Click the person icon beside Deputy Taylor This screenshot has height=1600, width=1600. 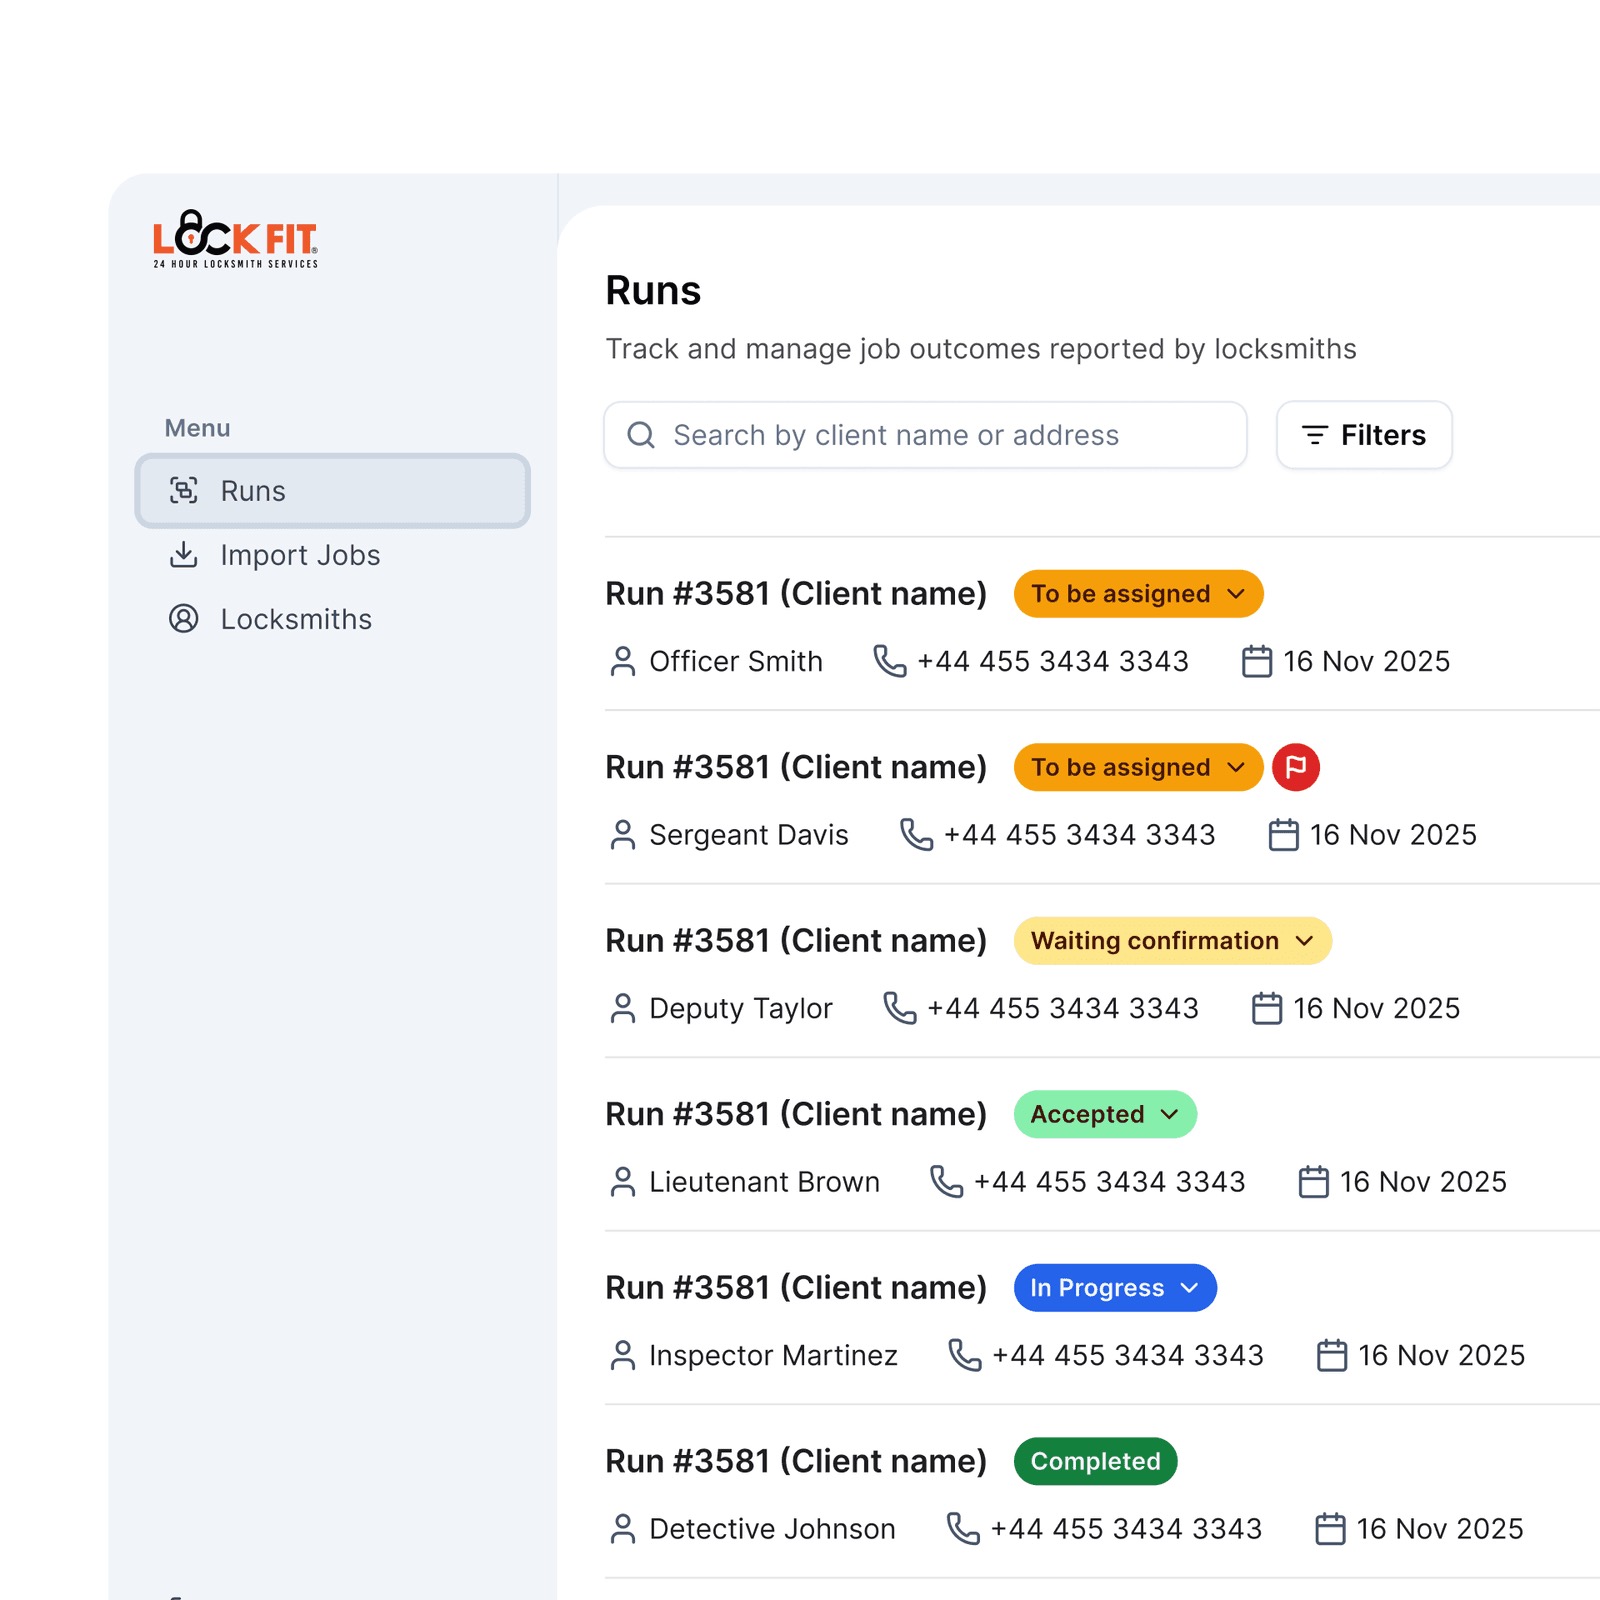[623, 1008]
